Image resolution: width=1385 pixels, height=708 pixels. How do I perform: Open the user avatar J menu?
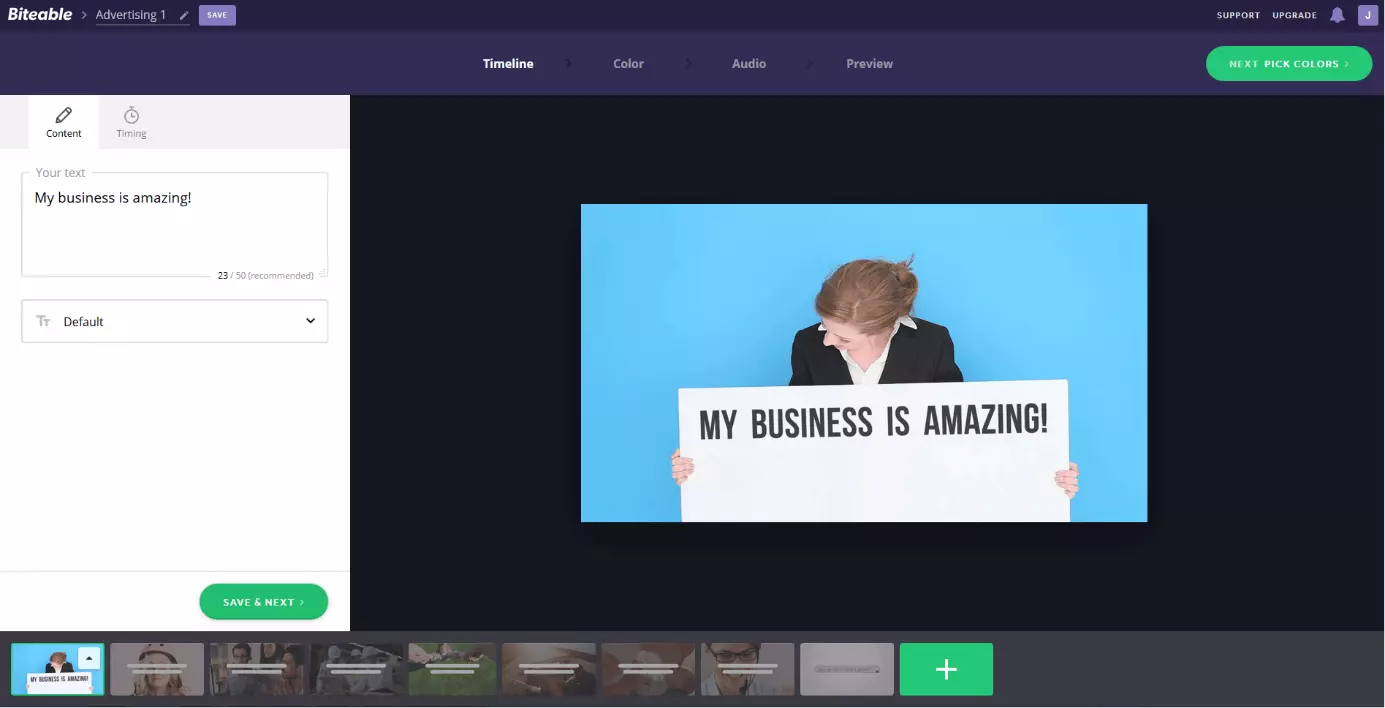tap(1366, 15)
